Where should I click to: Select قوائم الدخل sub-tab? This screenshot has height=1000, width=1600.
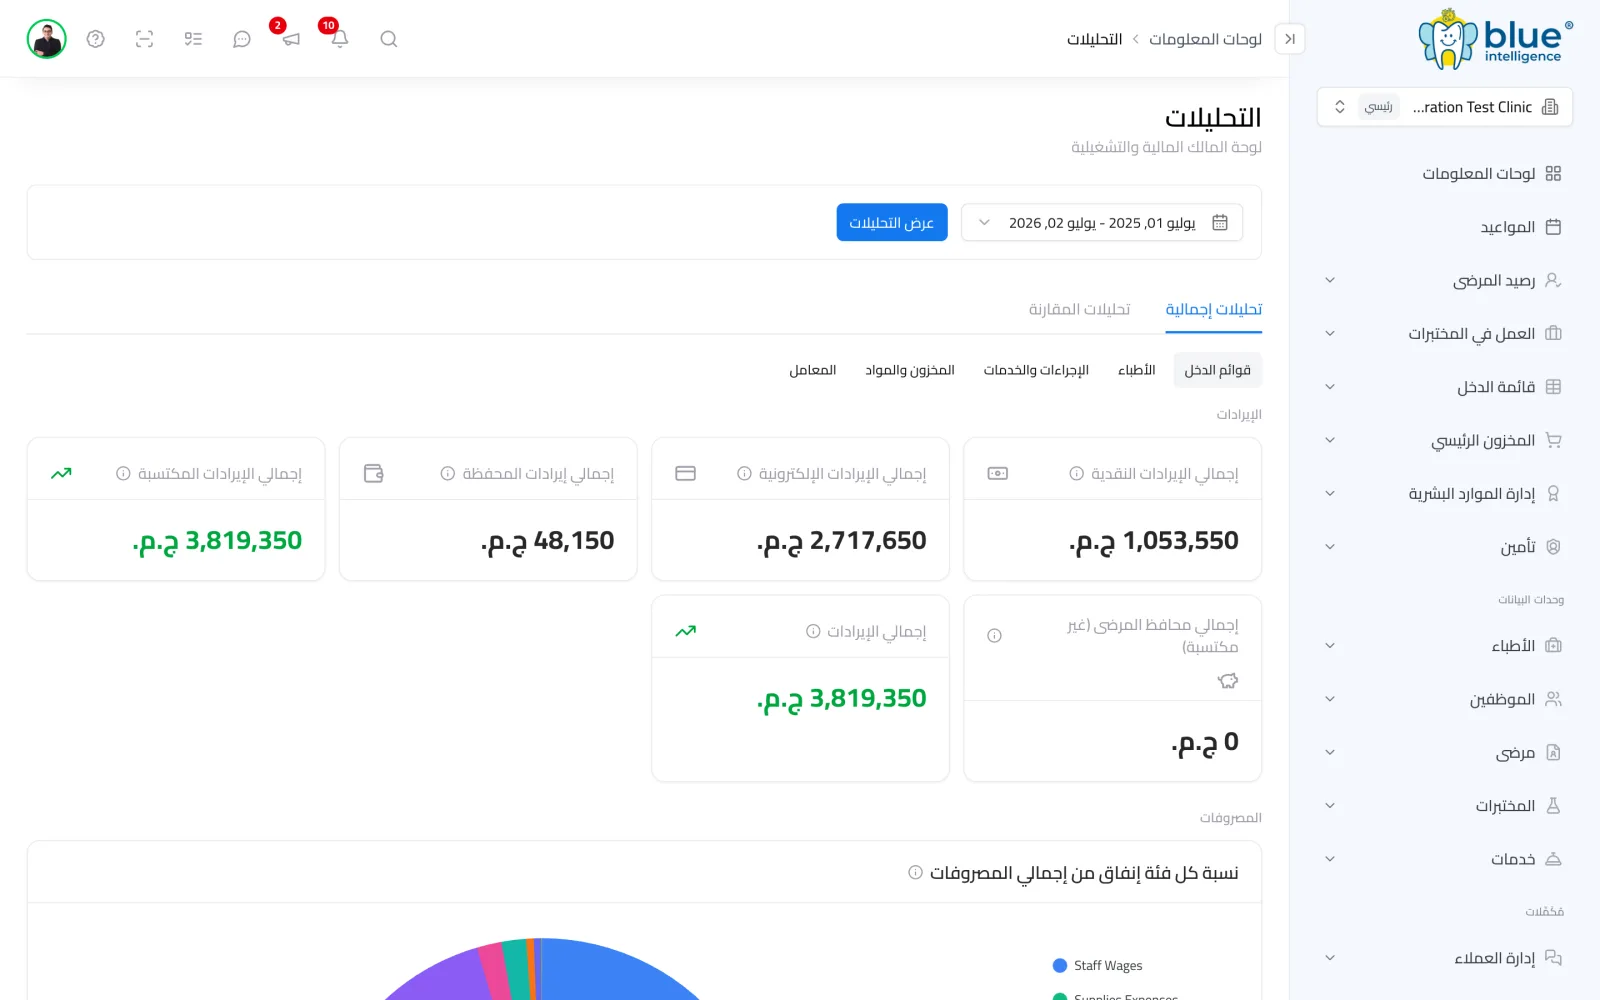(1218, 370)
